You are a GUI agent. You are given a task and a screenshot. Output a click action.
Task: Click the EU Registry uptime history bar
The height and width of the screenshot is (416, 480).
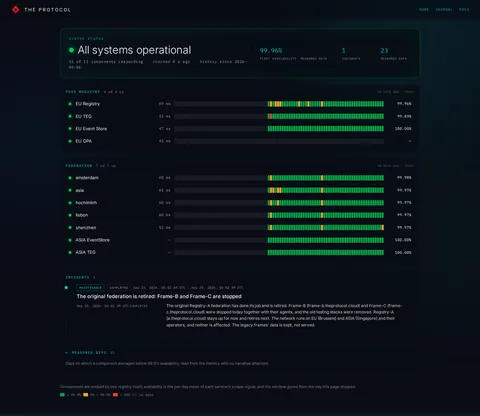point(279,104)
